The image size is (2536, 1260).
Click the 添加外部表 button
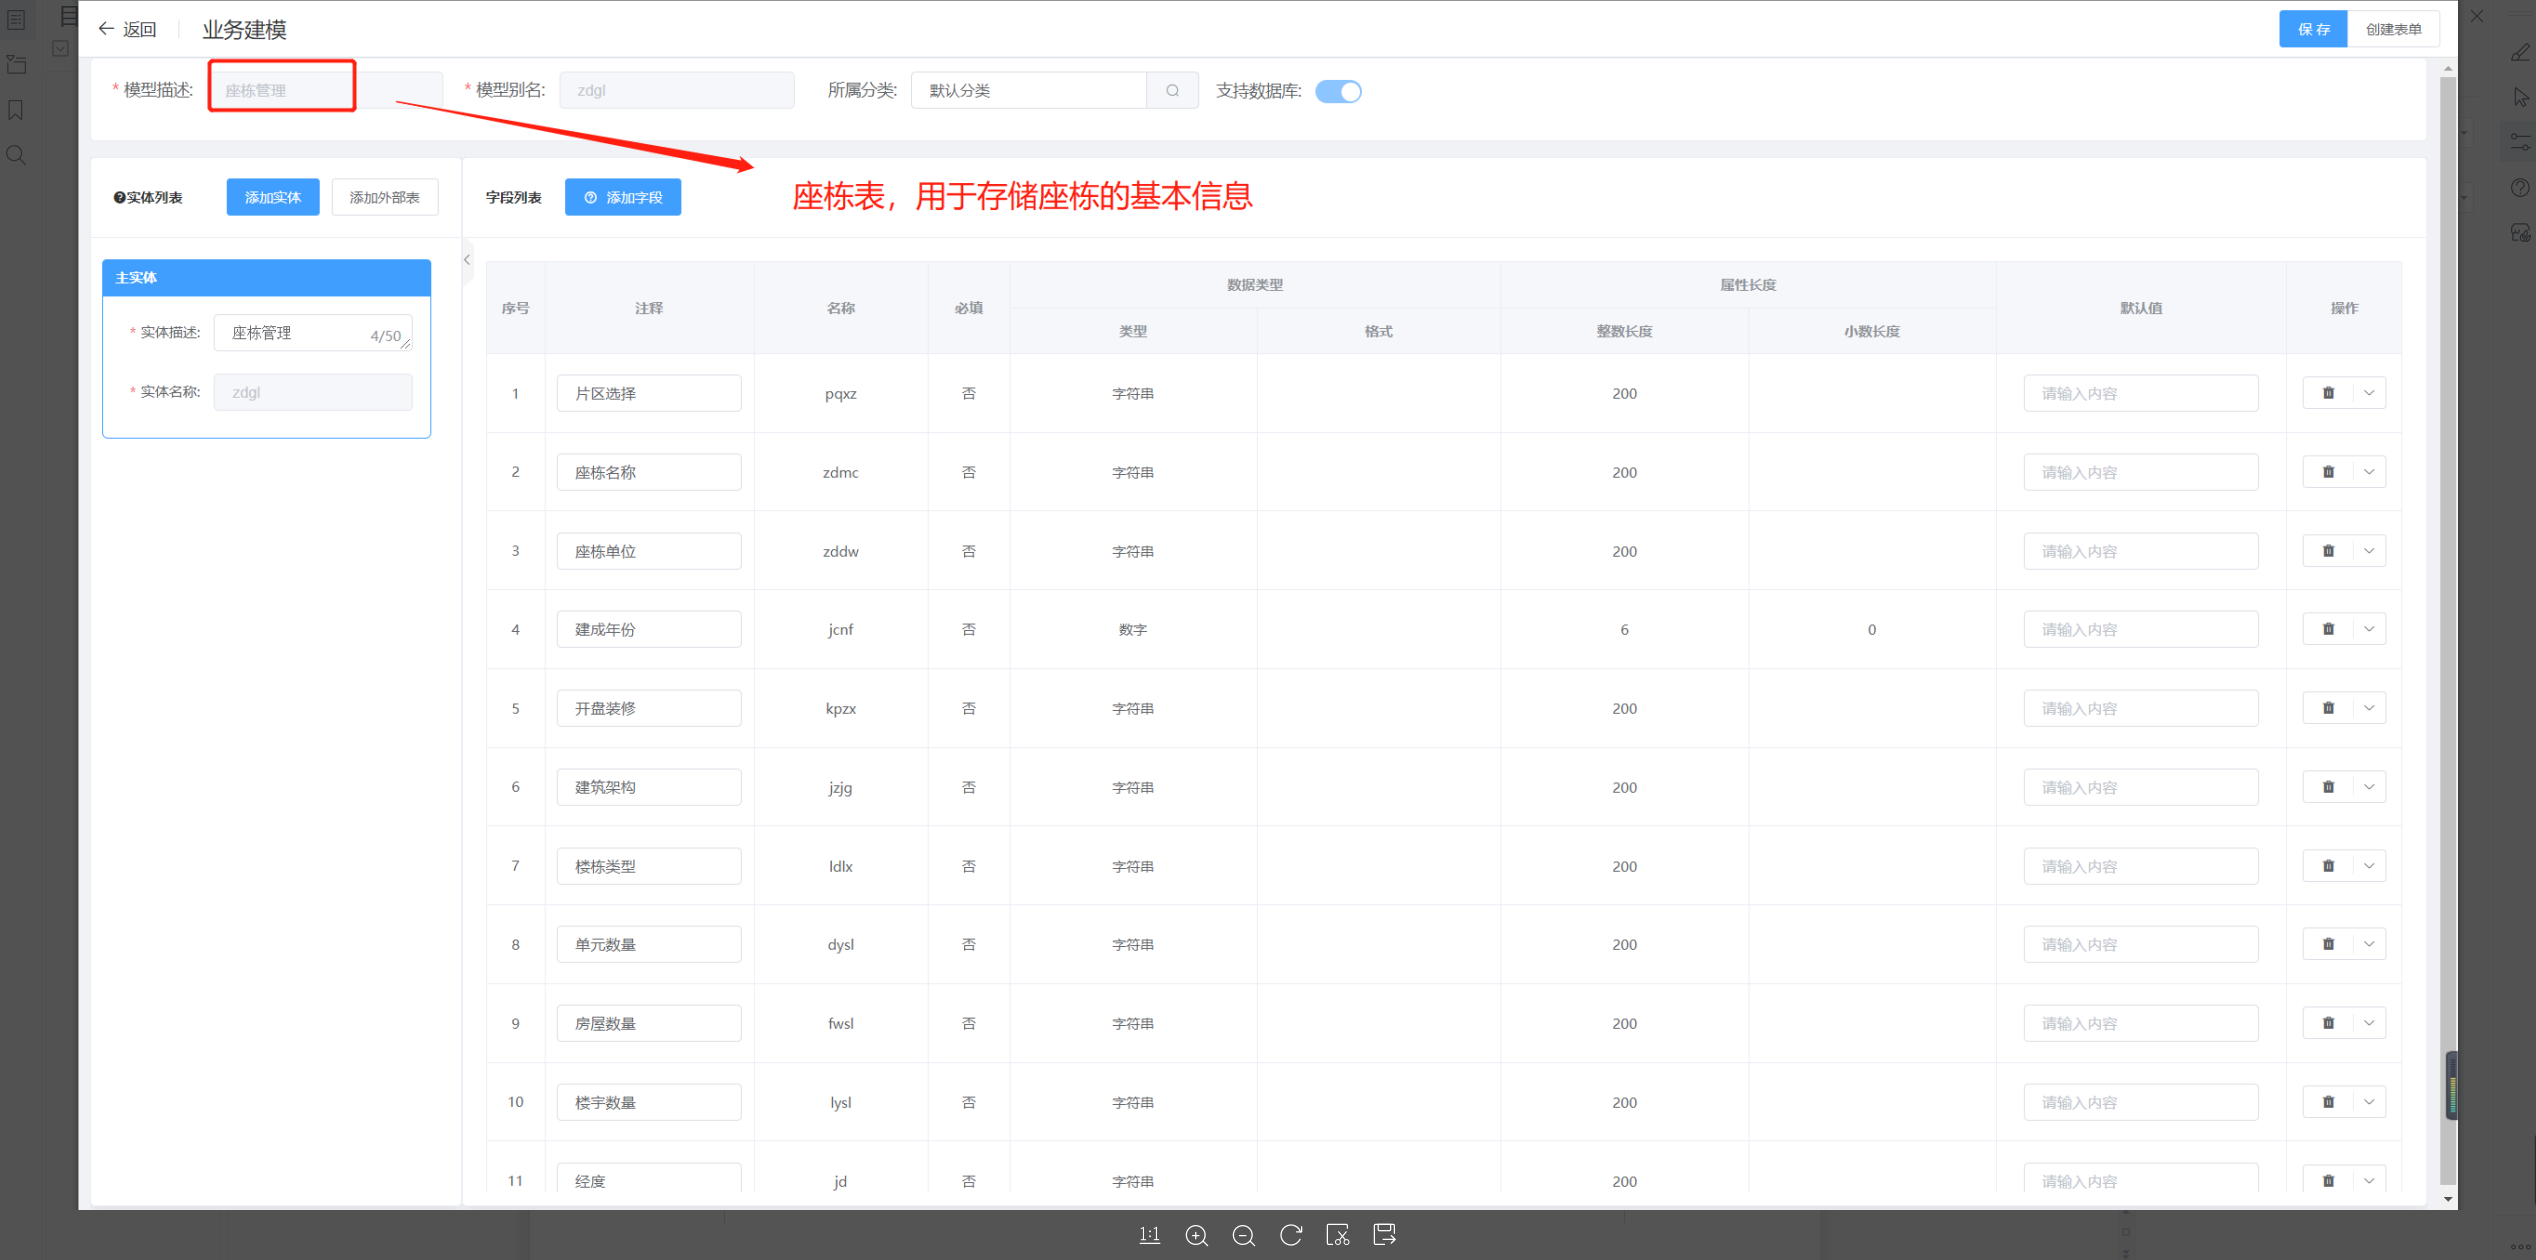(384, 197)
